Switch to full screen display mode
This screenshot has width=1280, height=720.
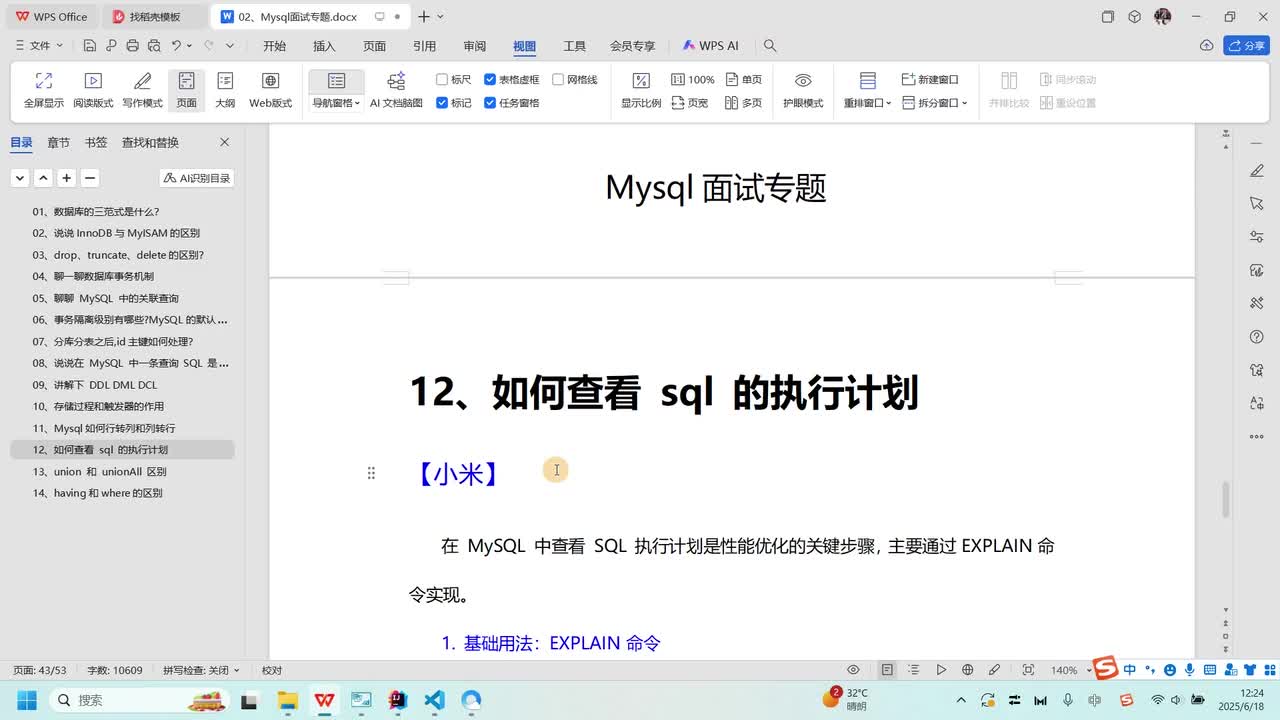[x=43, y=90]
